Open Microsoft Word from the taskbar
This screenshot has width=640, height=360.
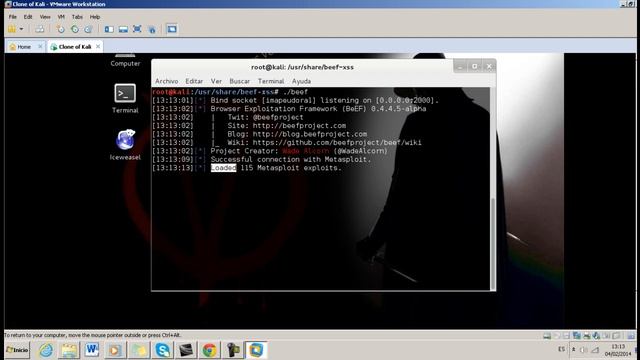click(x=92, y=350)
